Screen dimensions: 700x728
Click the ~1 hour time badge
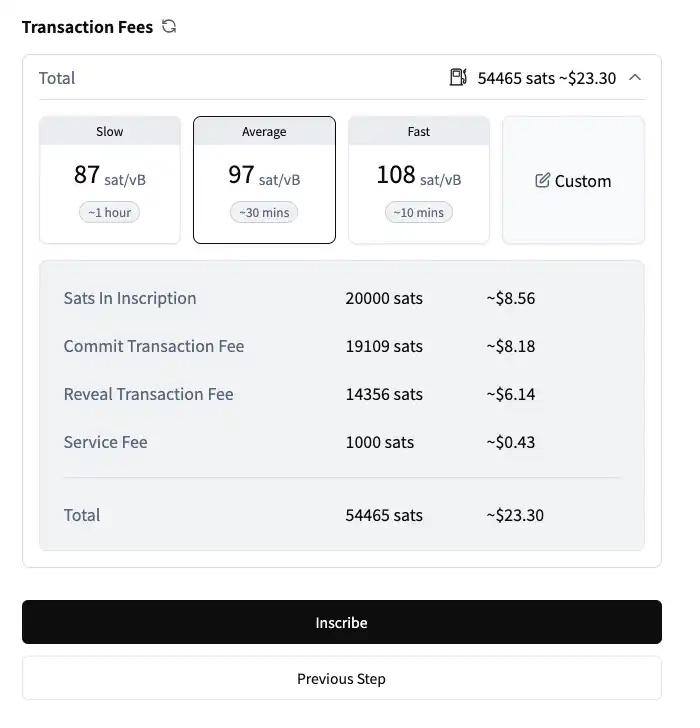click(x=110, y=213)
